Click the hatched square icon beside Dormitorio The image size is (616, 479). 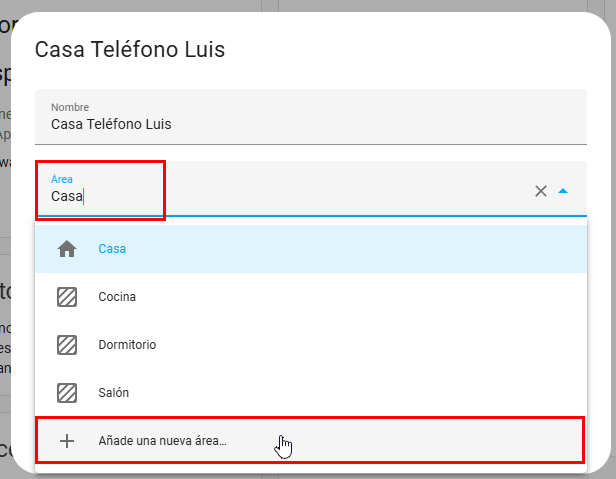(x=67, y=345)
